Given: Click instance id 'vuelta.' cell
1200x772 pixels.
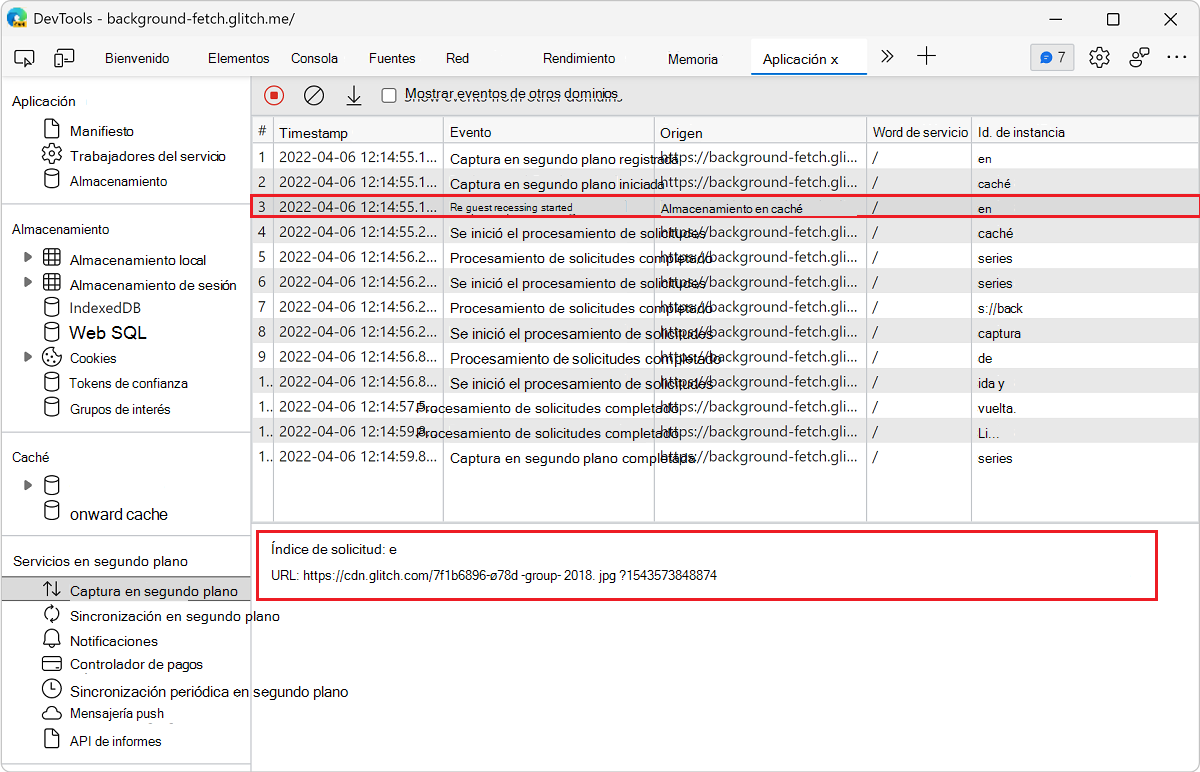Looking at the screenshot, I should [x=996, y=408].
